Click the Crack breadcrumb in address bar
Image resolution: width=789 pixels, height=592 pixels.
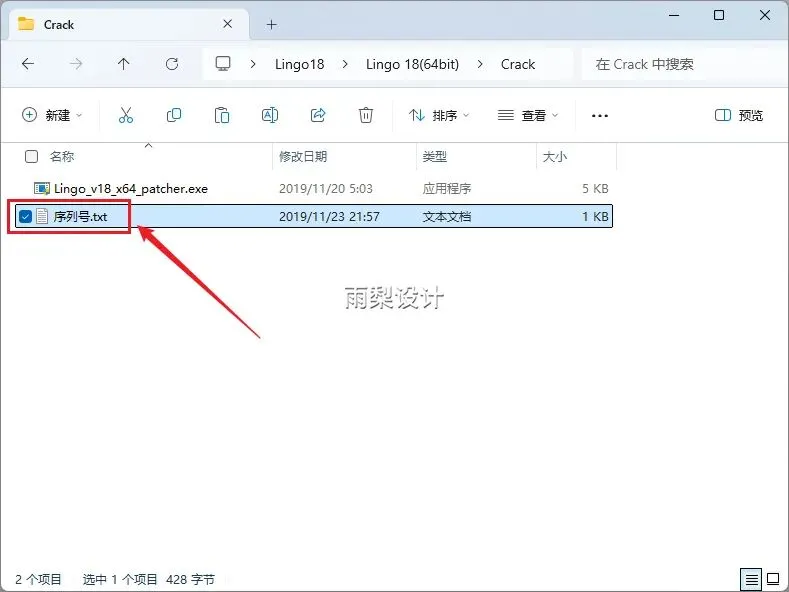pos(518,64)
